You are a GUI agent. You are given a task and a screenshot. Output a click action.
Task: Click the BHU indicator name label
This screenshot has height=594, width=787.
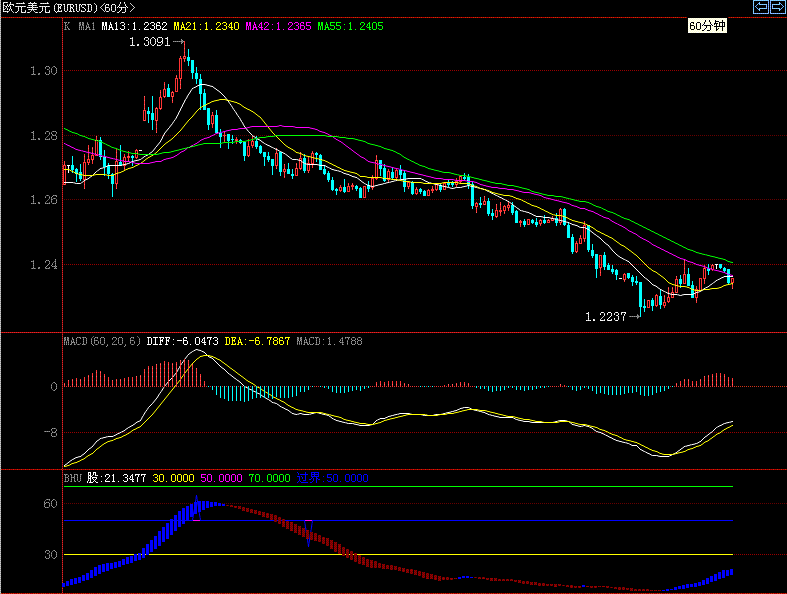72,478
